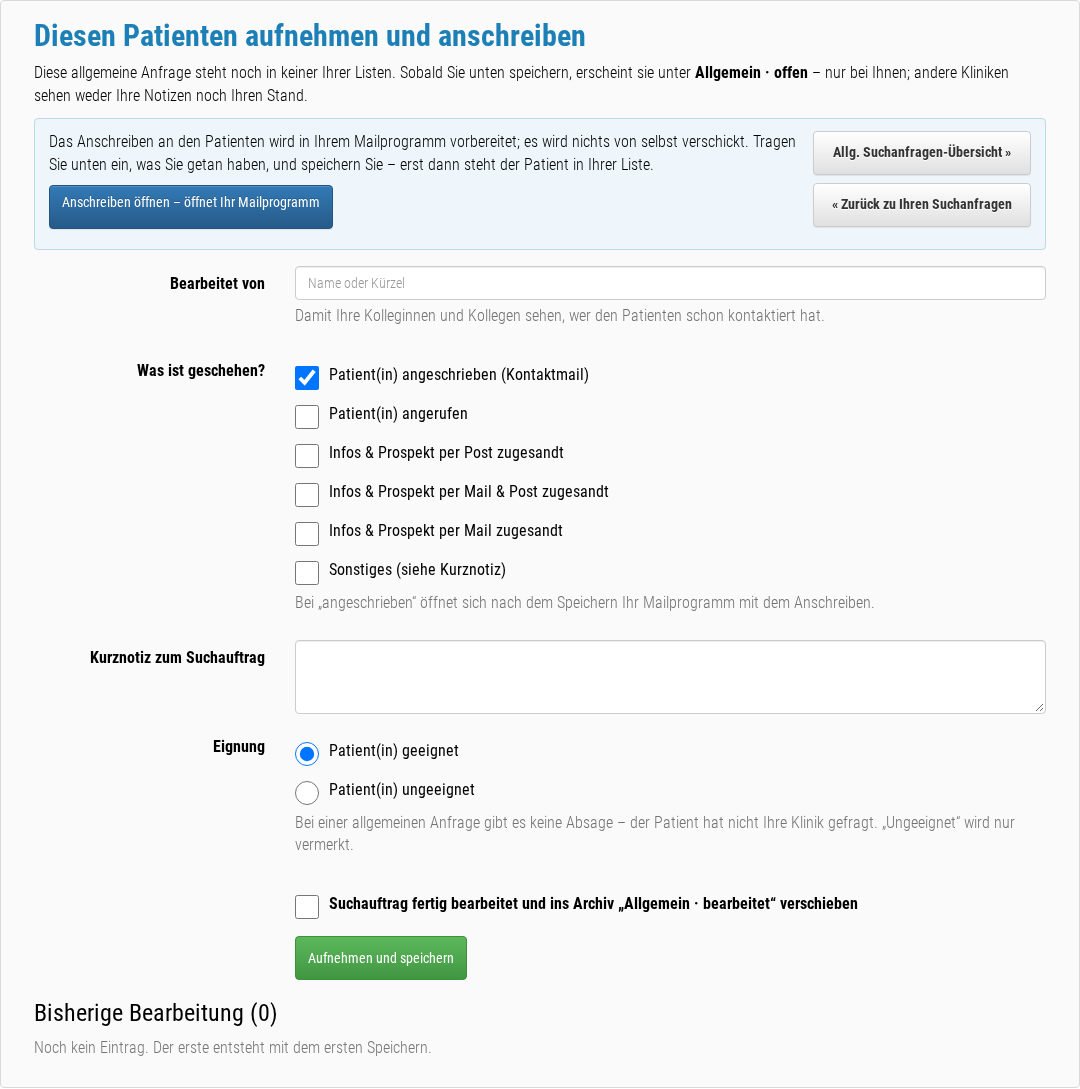Tick 'Infos & Prospekt per Post zugesandt'
1080x1089 pixels.
tap(307, 456)
